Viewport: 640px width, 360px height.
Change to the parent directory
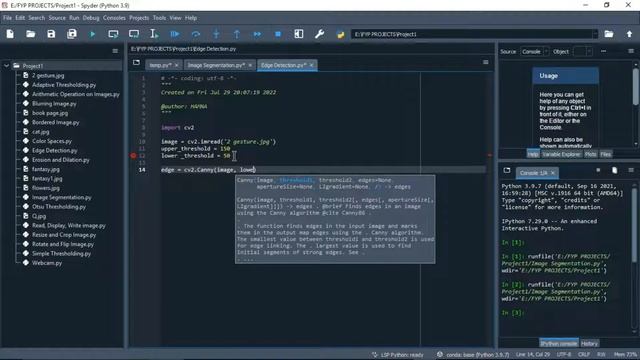[629, 34]
